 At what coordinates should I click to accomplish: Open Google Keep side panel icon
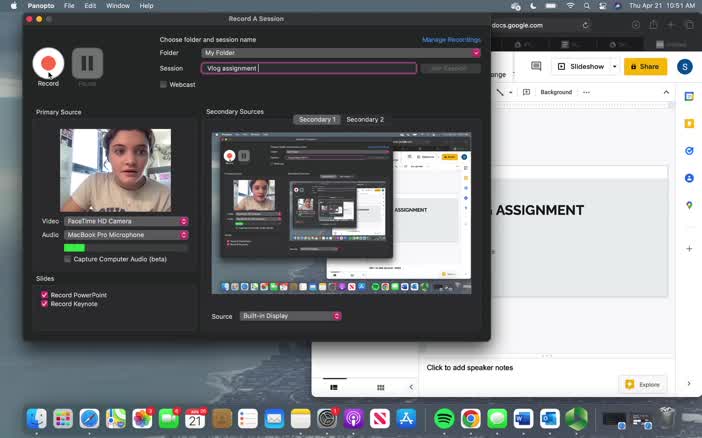[689, 123]
